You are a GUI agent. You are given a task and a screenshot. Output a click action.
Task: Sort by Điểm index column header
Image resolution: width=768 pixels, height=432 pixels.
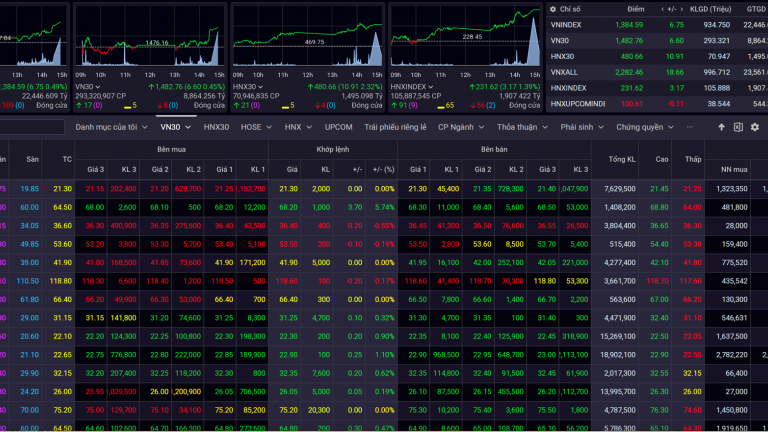[636, 9]
